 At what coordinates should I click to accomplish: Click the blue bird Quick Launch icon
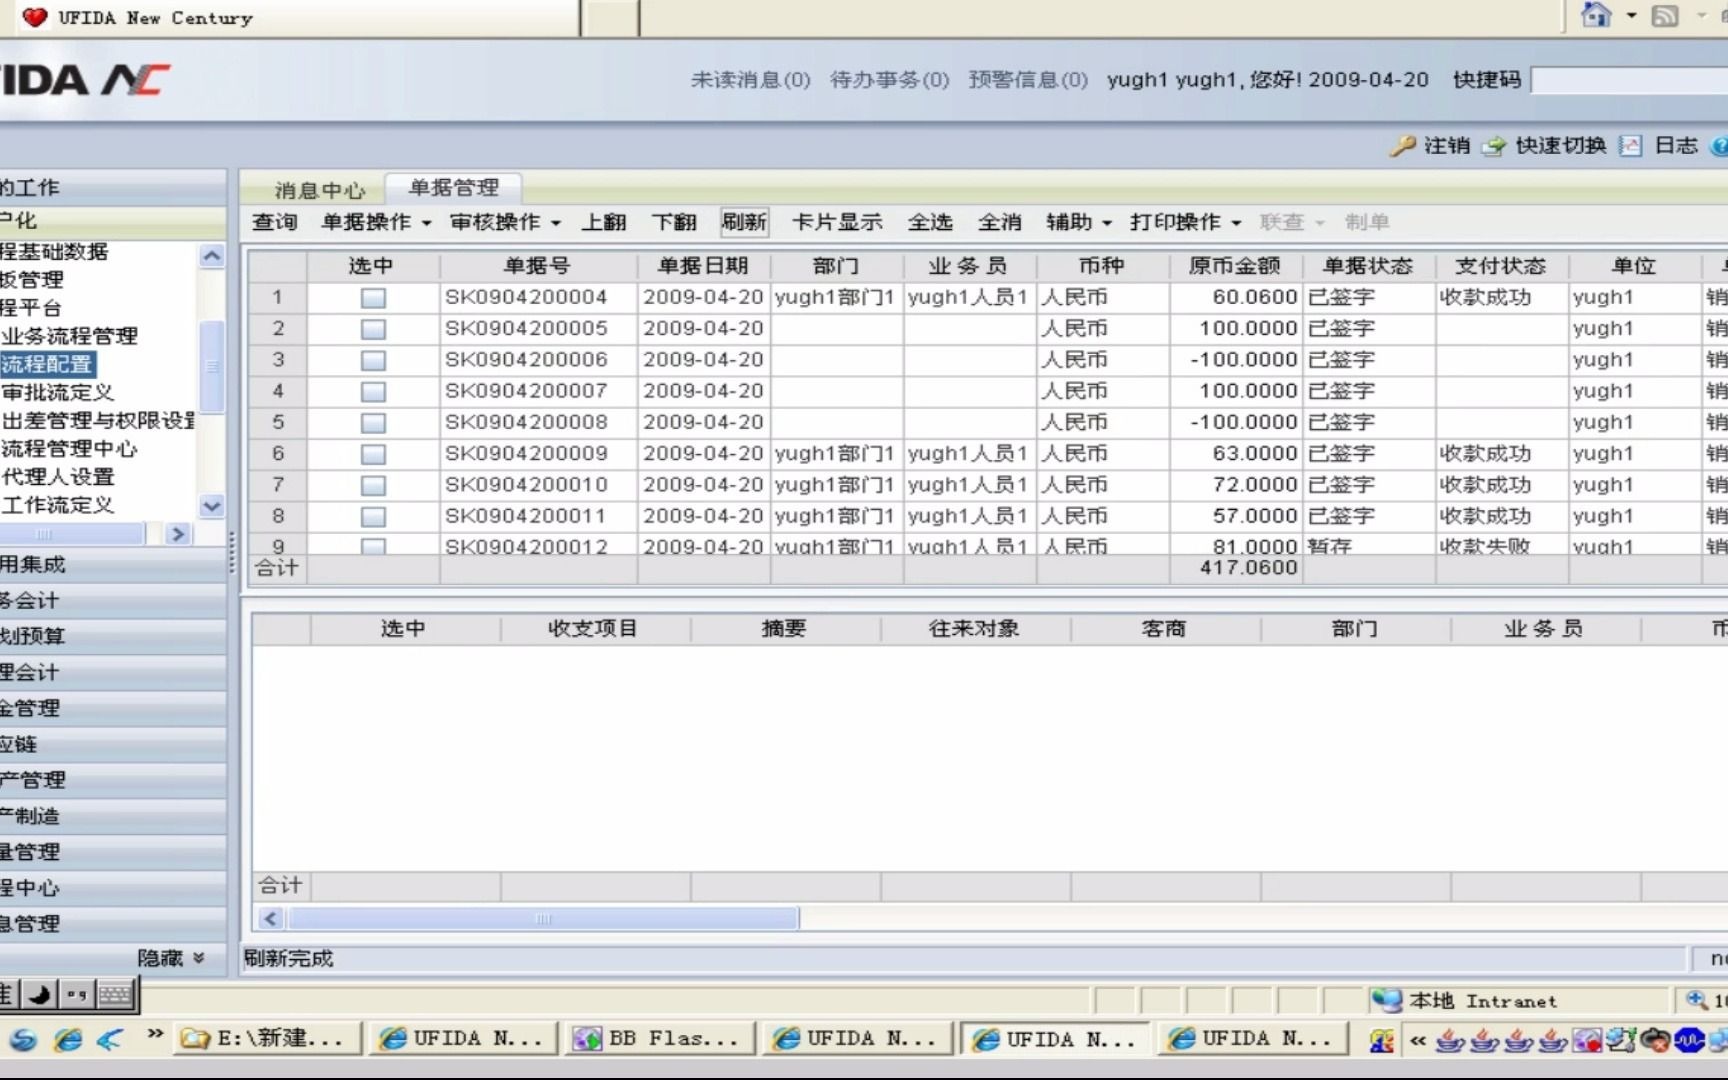click(110, 1040)
